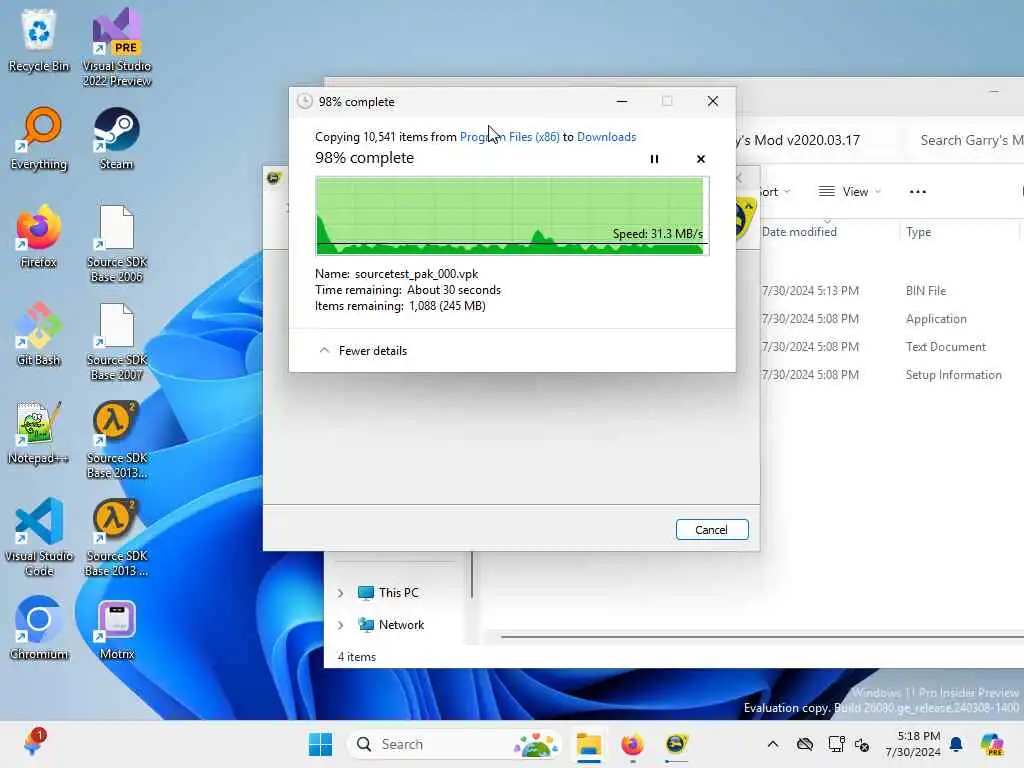Select the Setup Information file row
Viewport: 1024px width, 768px height.
click(x=891, y=375)
